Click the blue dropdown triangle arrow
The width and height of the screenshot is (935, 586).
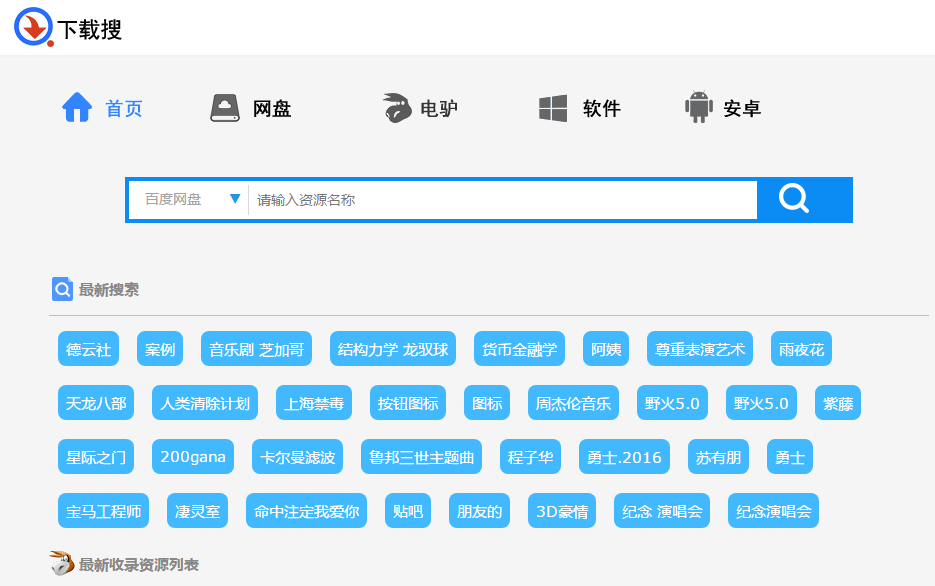tap(235, 199)
